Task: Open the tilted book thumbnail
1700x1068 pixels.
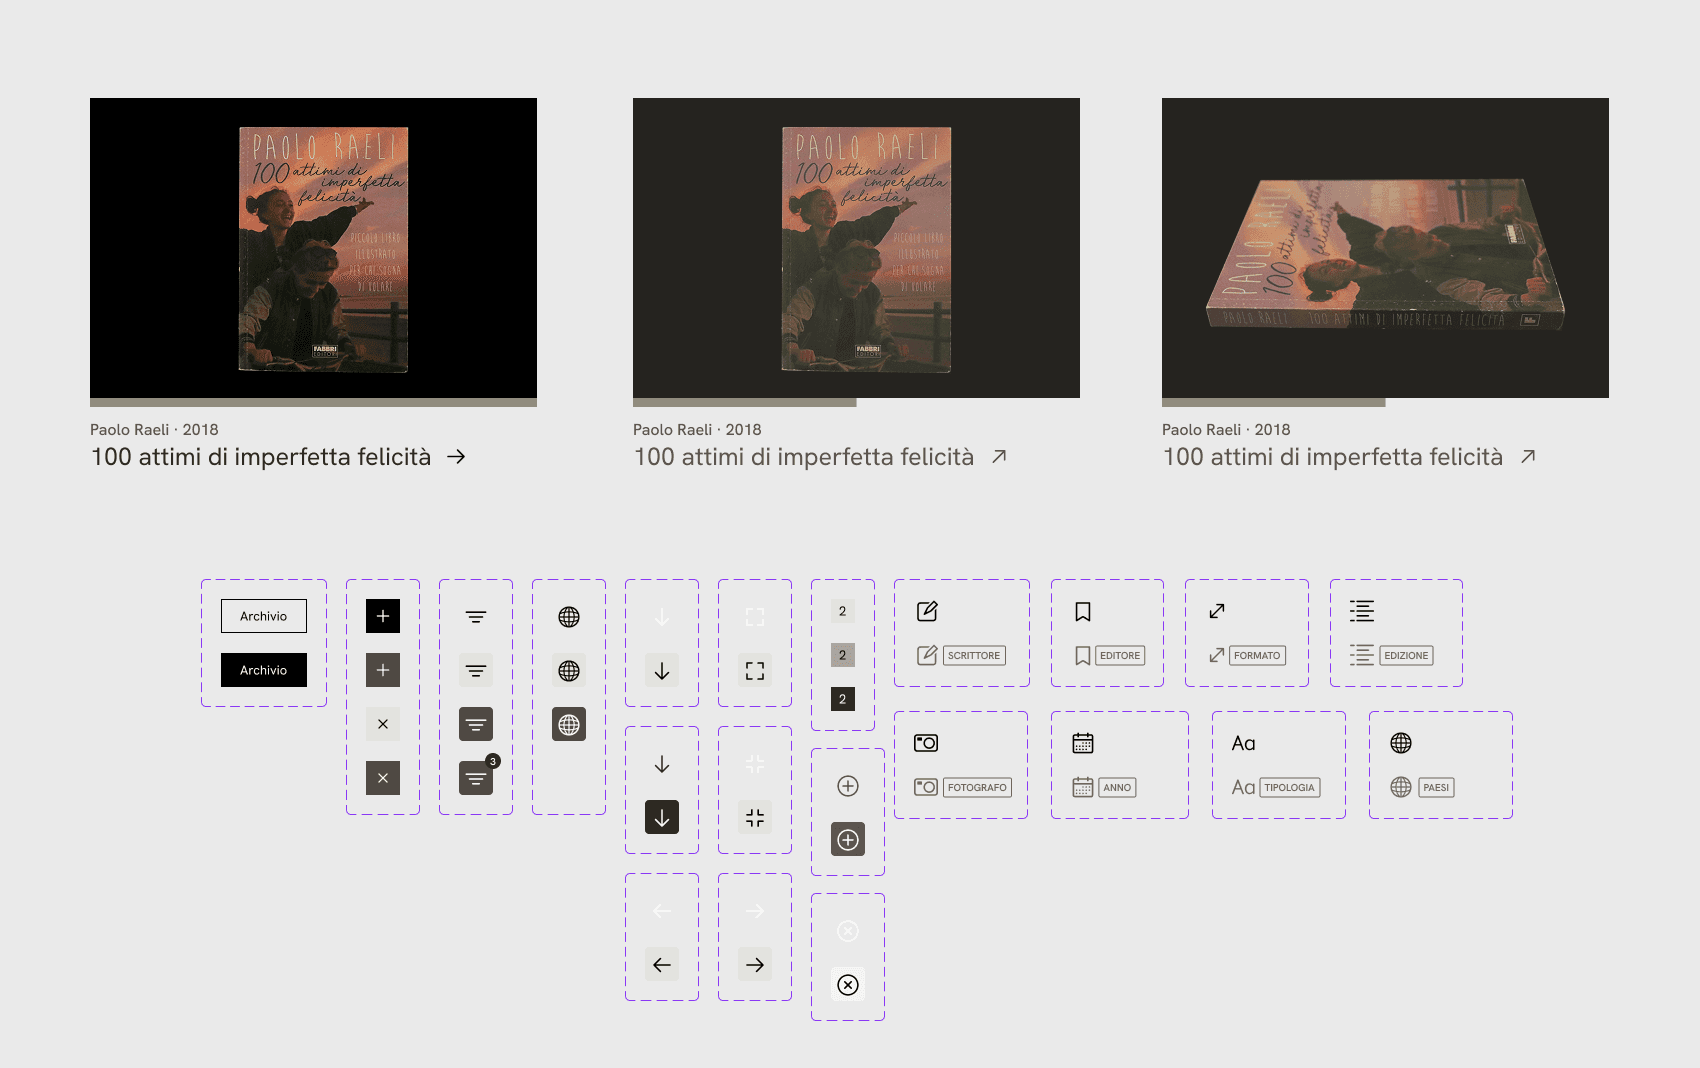Action: point(1385,248)
